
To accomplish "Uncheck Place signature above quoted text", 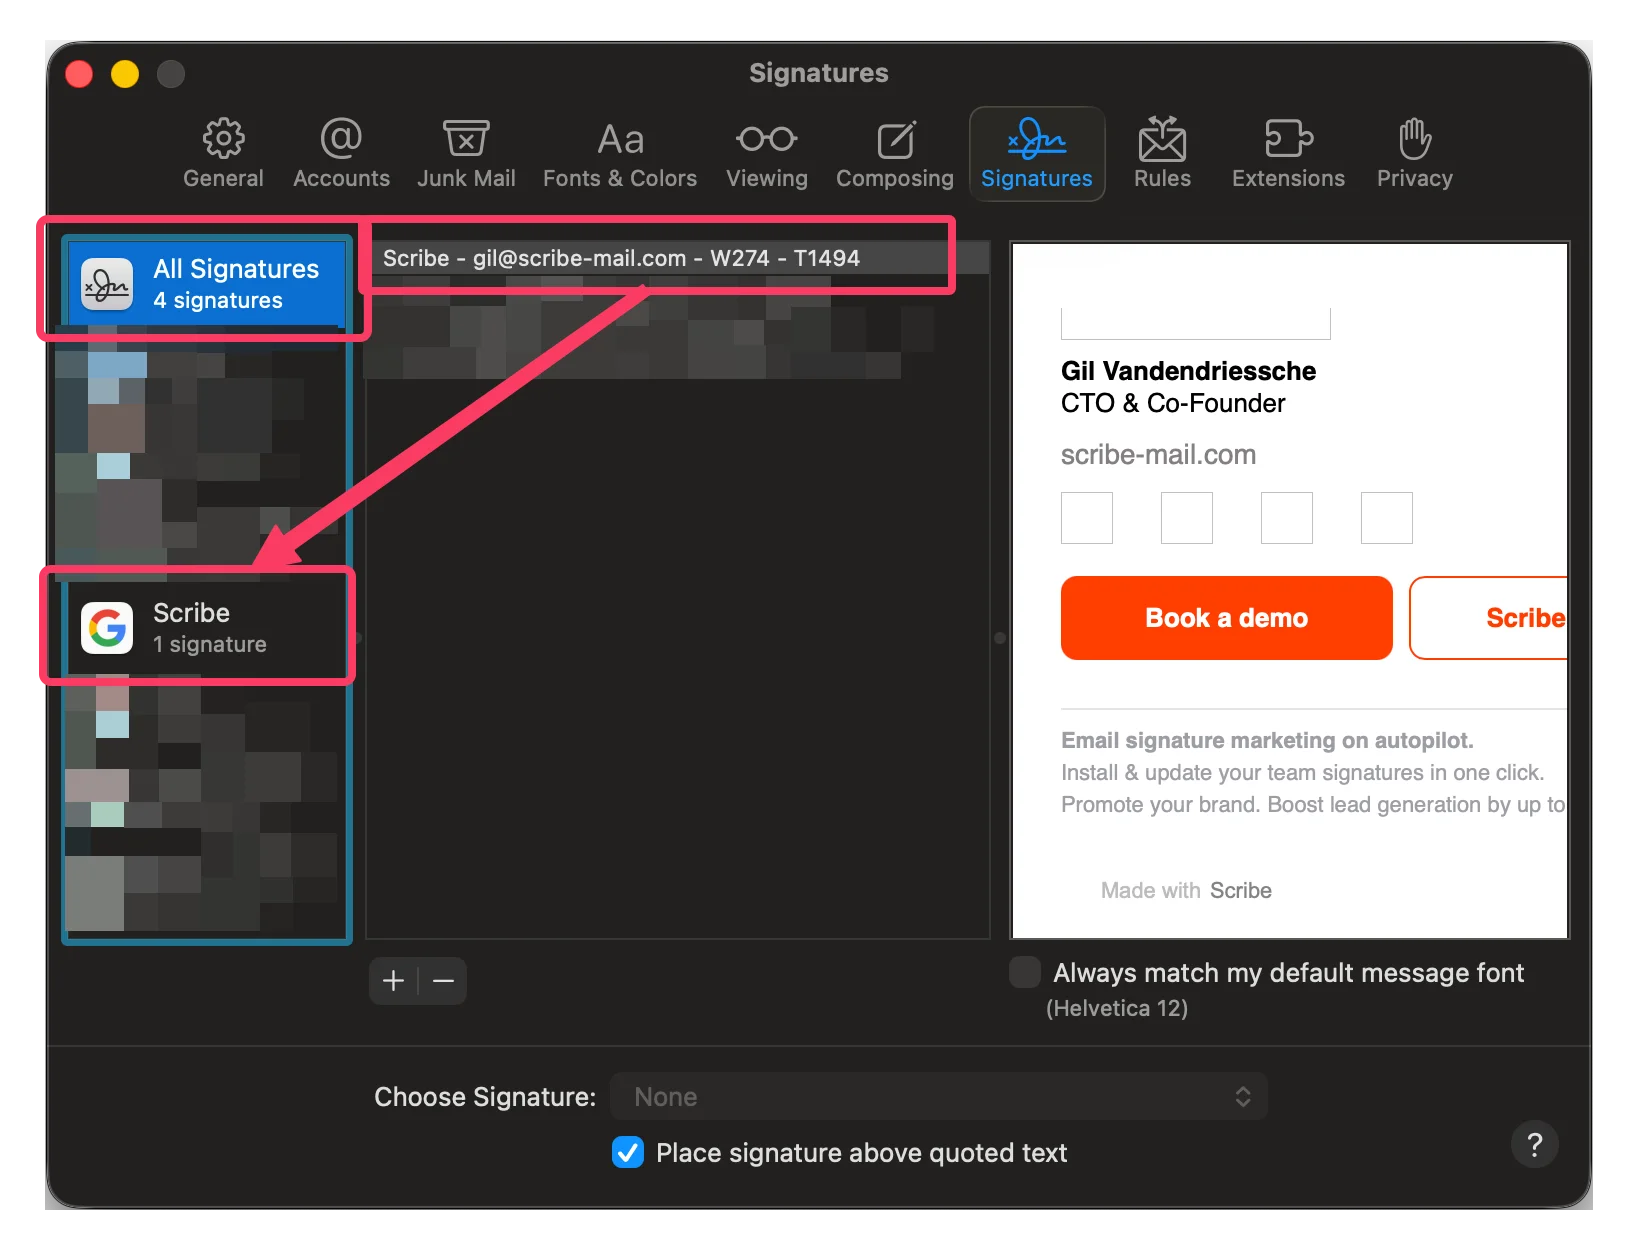I will 628,1152.
